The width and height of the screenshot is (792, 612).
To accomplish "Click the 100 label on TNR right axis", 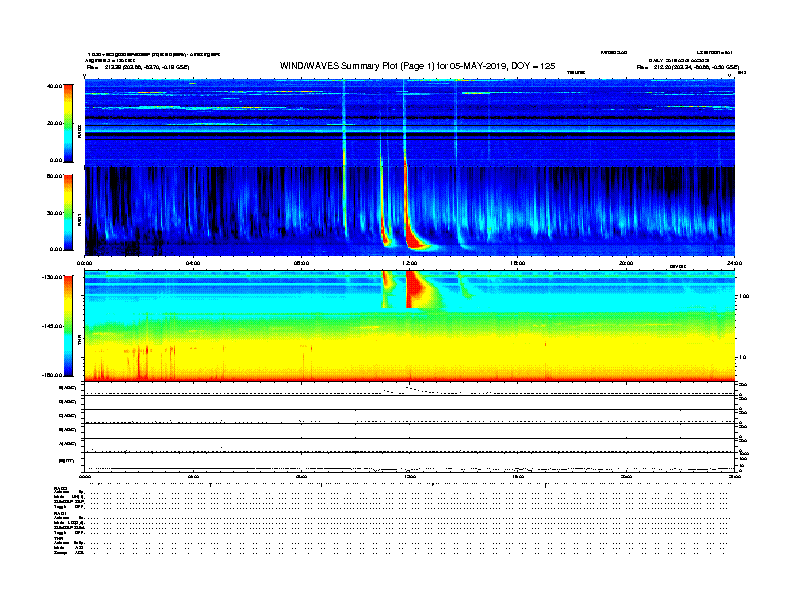I will pyautogui.click(x=744, y=296).
